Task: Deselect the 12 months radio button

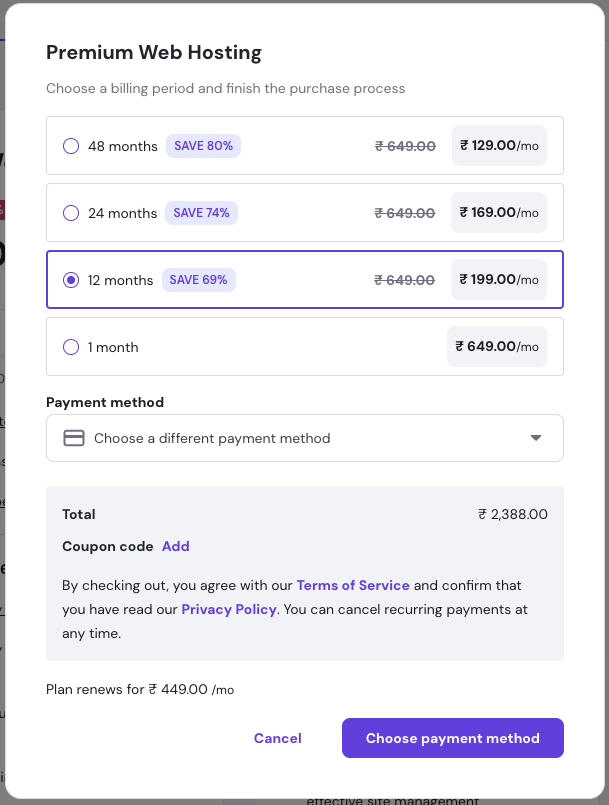Action: click(70, 280)
